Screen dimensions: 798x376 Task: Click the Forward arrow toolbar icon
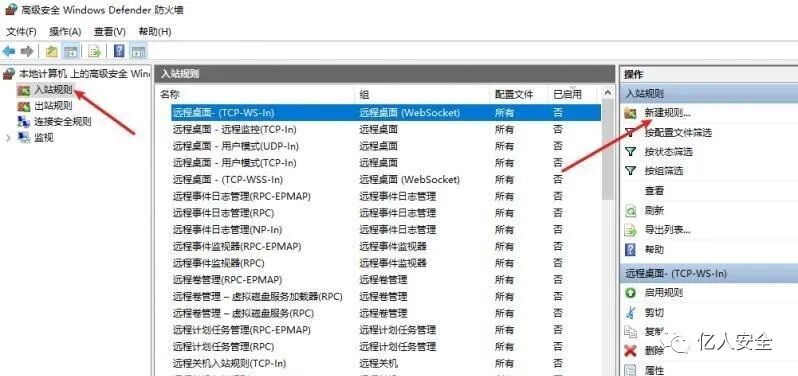pos(27,51)
